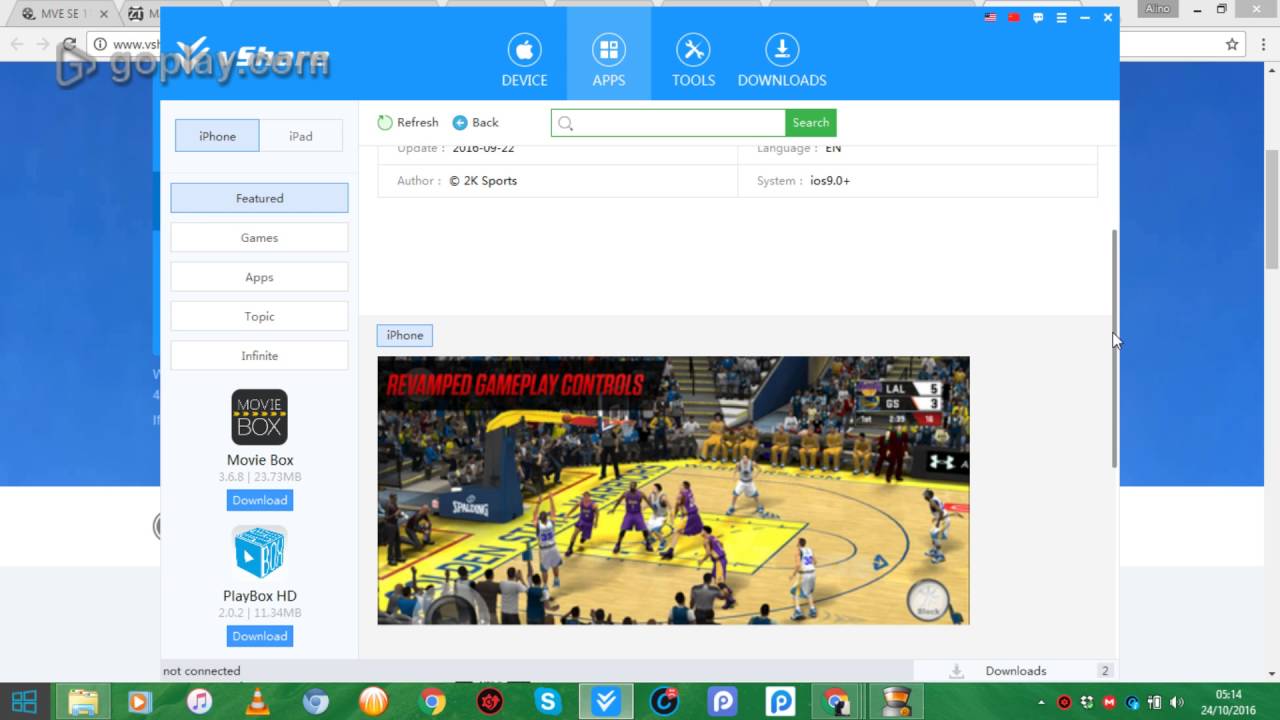1280x720 pixels.
Task: Click the NBA gameplay screenshot
Action: 673,490
